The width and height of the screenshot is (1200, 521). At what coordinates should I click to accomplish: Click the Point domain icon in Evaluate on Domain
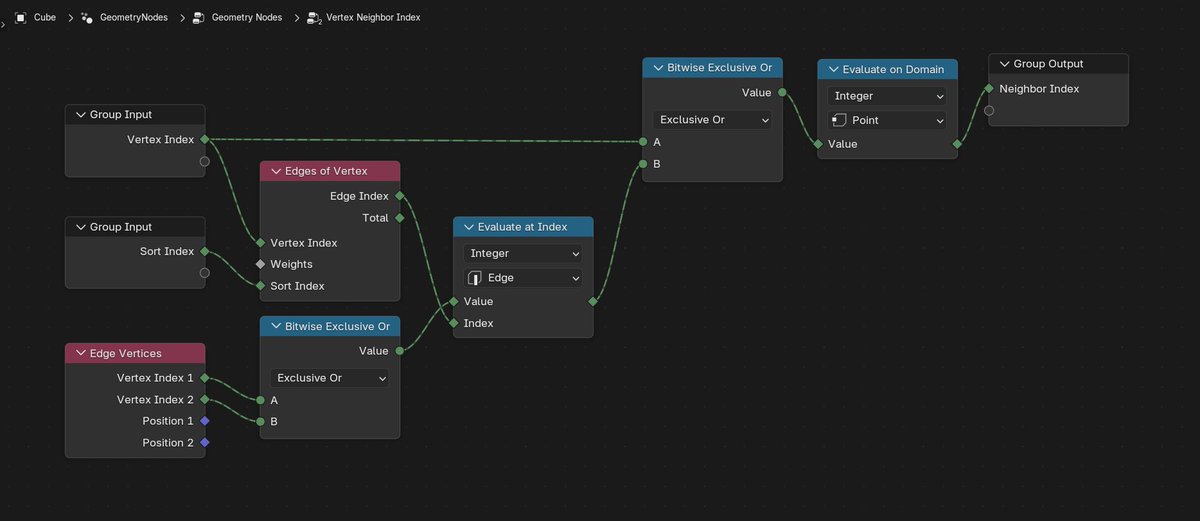coord(839,120)
